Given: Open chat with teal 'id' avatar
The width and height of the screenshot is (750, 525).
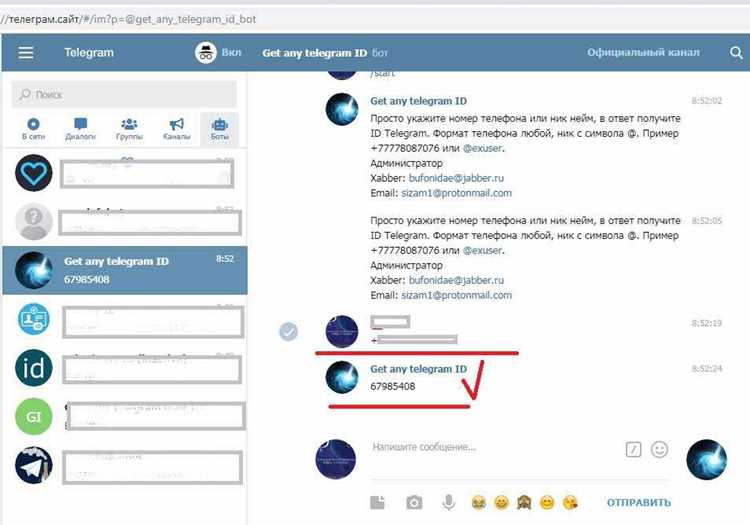Looking at the screenshot, I should (124, 368).
